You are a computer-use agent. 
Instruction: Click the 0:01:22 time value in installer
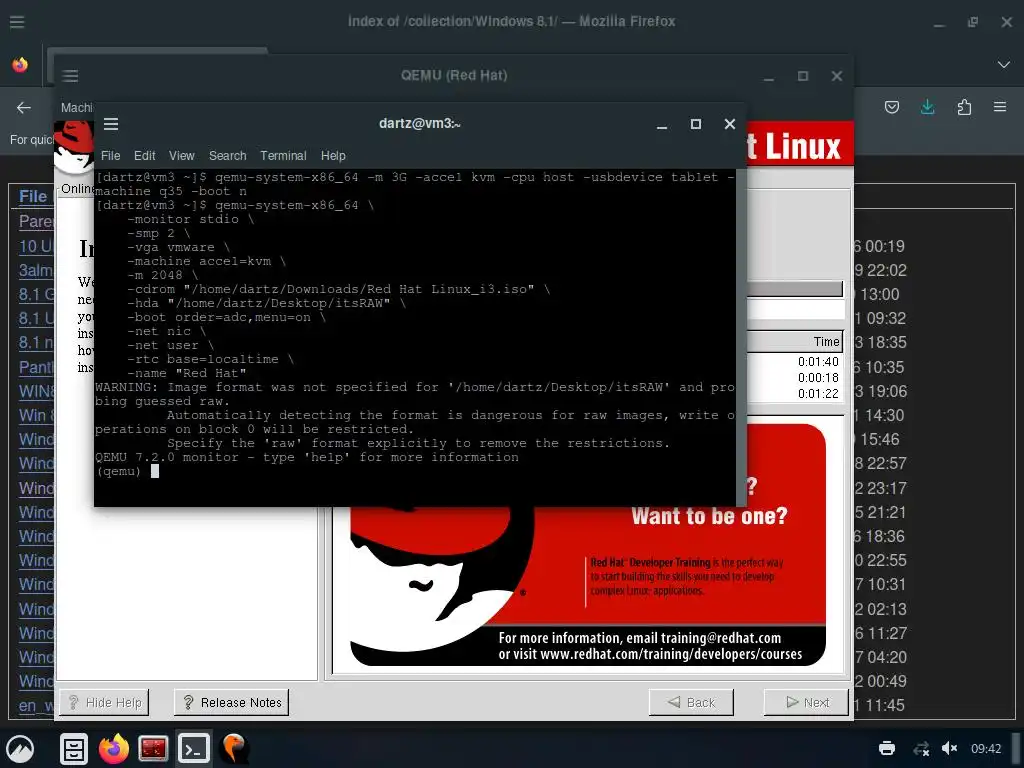point(818,393)
